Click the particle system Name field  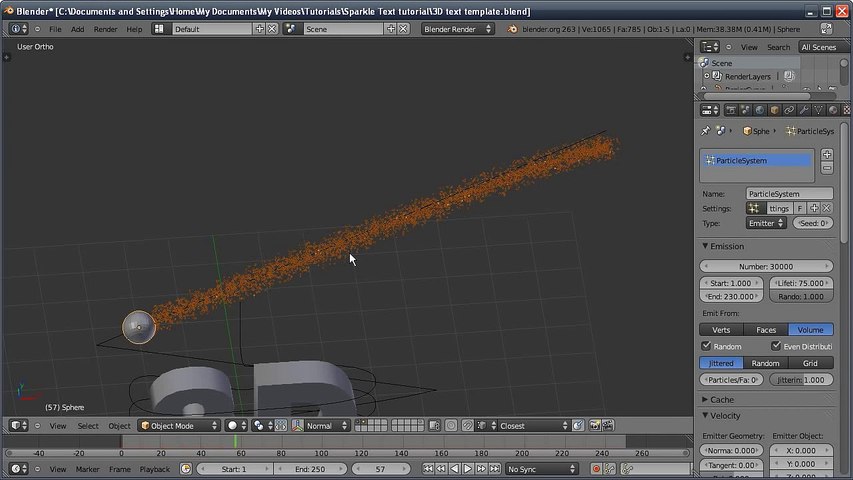(x=789, y=193)
